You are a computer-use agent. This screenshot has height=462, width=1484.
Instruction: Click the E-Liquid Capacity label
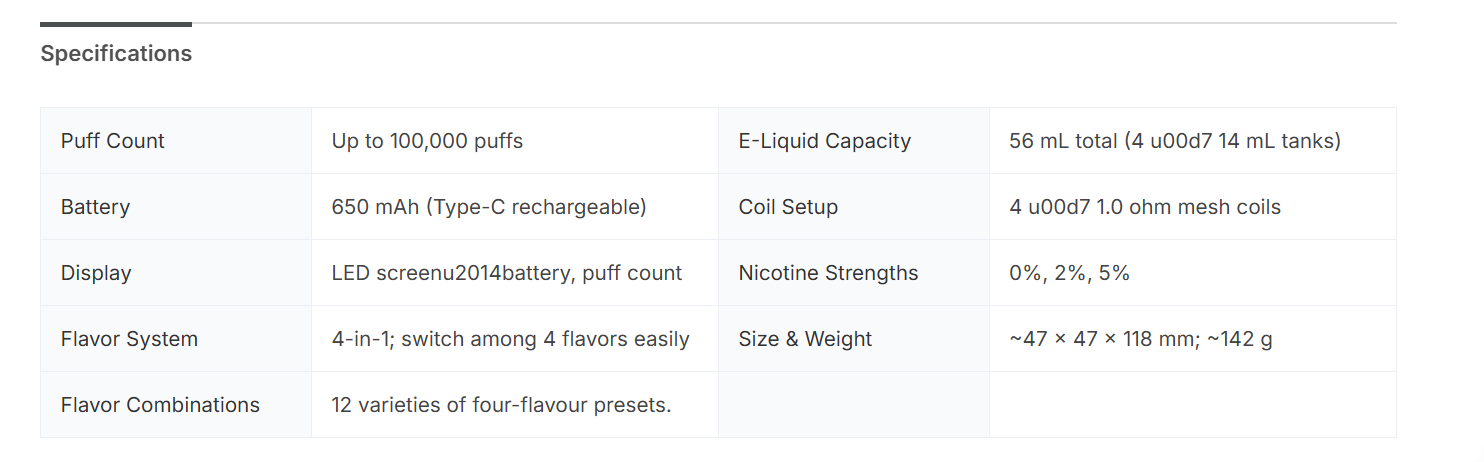pyautogui.click(x=825, y=141)
